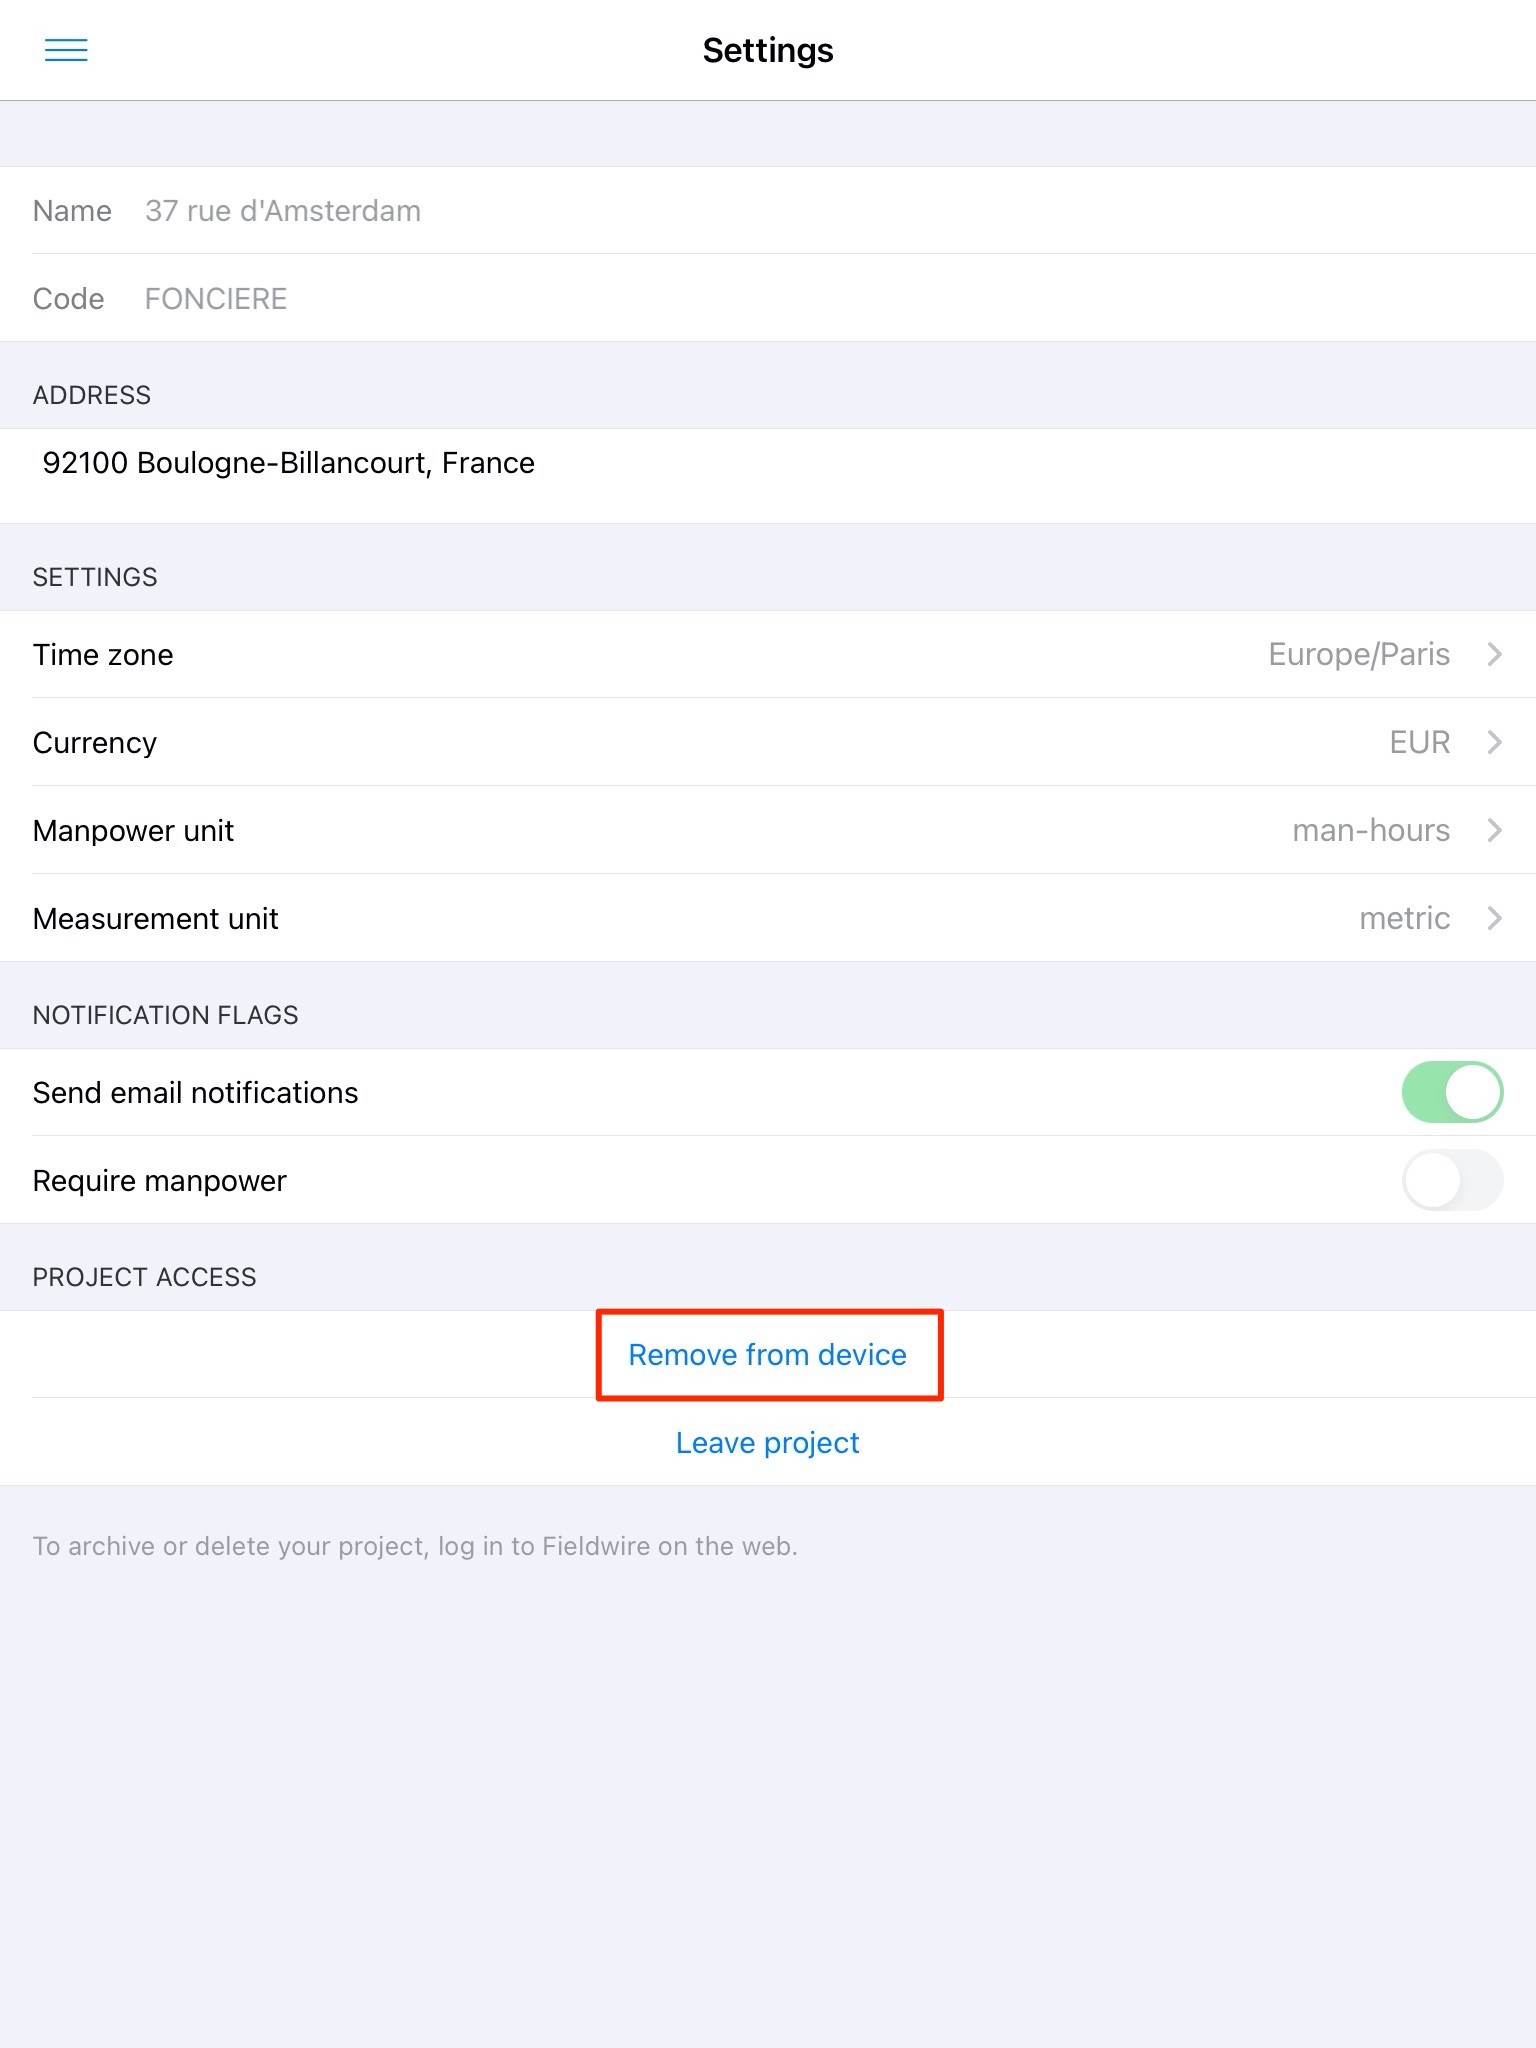Screen dimensions: 1536x2048
Task: Open the metric measurement selector
Action: 1404,919
